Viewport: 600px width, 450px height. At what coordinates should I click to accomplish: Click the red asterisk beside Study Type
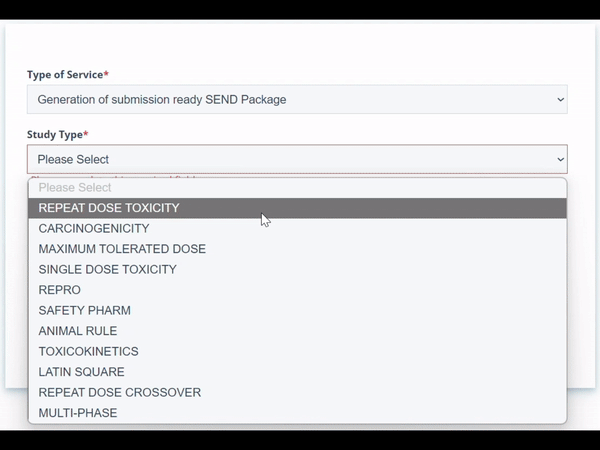(x=86, y=133)
